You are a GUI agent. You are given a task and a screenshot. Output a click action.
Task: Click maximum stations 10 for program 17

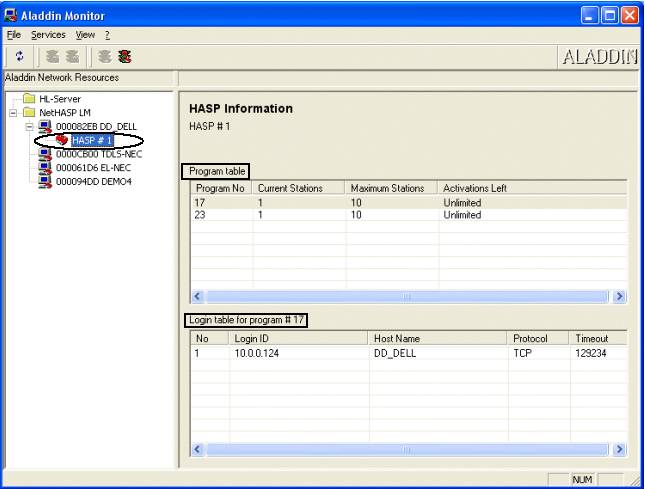[356, 202]
